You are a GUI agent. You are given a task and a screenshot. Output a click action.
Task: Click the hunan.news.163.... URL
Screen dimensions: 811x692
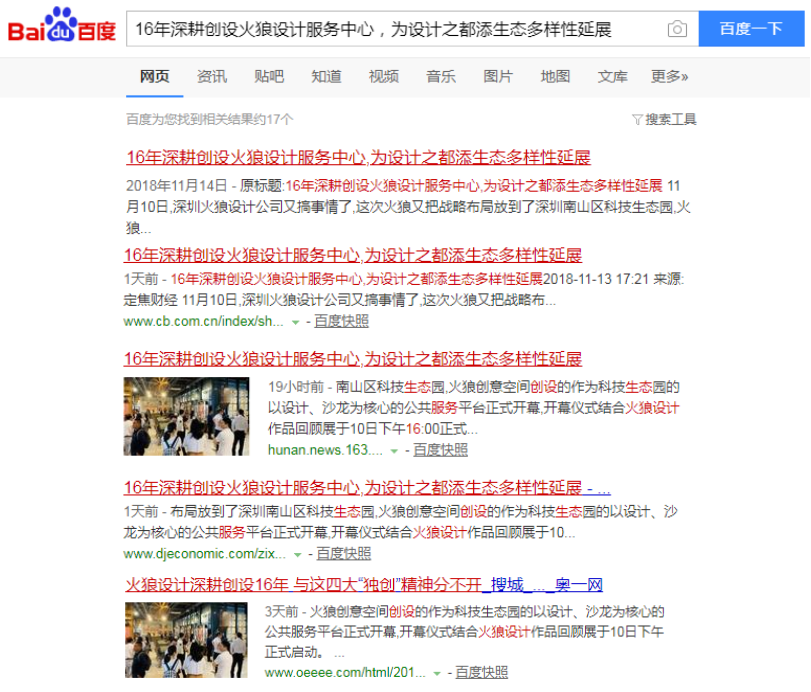click(325, 450)
